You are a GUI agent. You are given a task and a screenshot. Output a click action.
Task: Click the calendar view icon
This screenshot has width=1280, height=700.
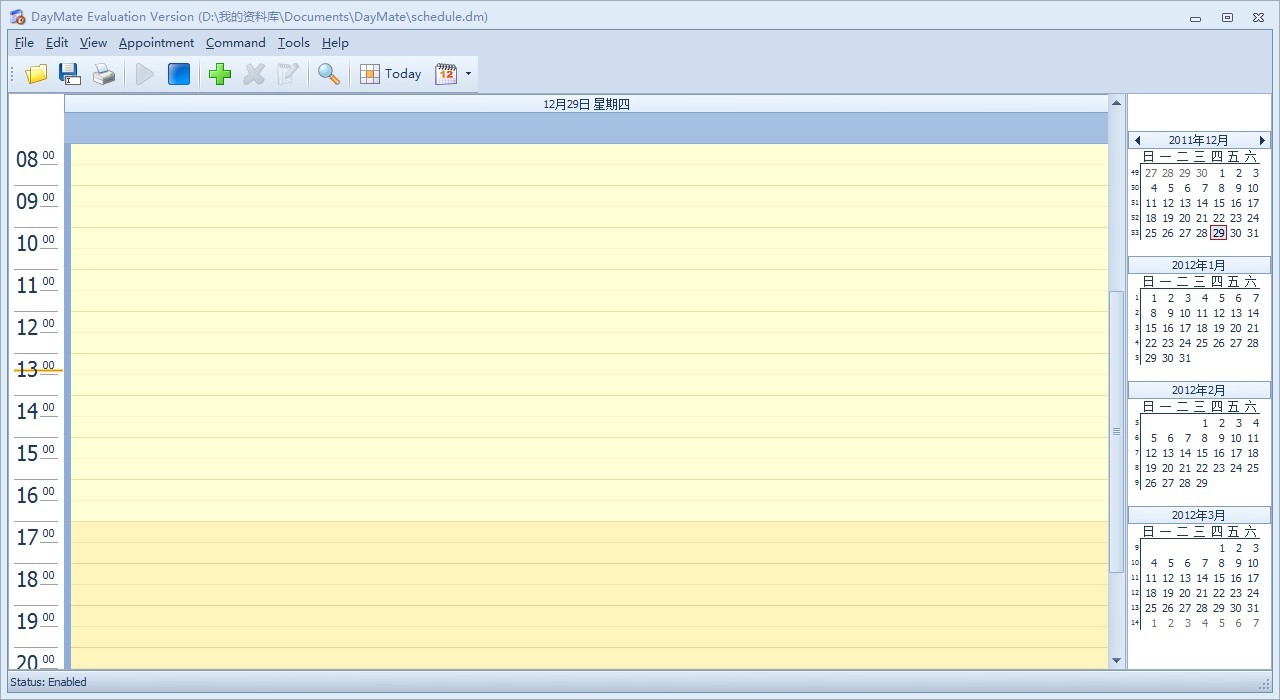click(x=446, y=74)
